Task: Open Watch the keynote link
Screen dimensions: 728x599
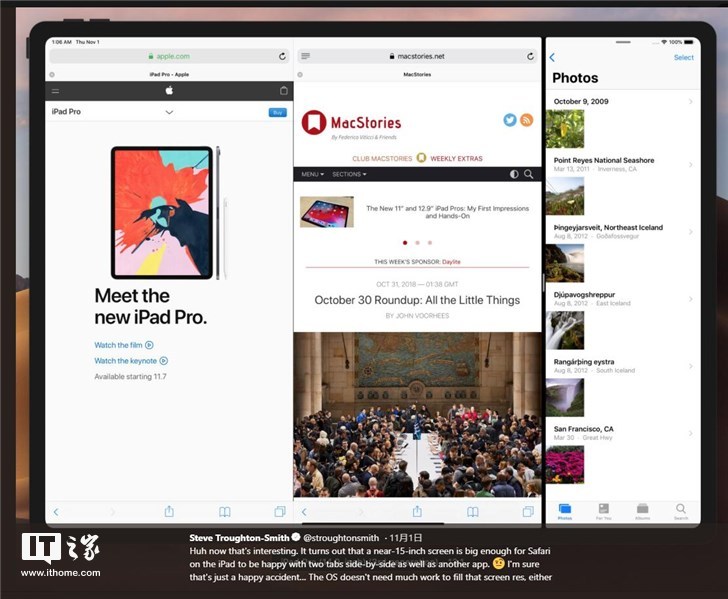Action: pos(131,361)
